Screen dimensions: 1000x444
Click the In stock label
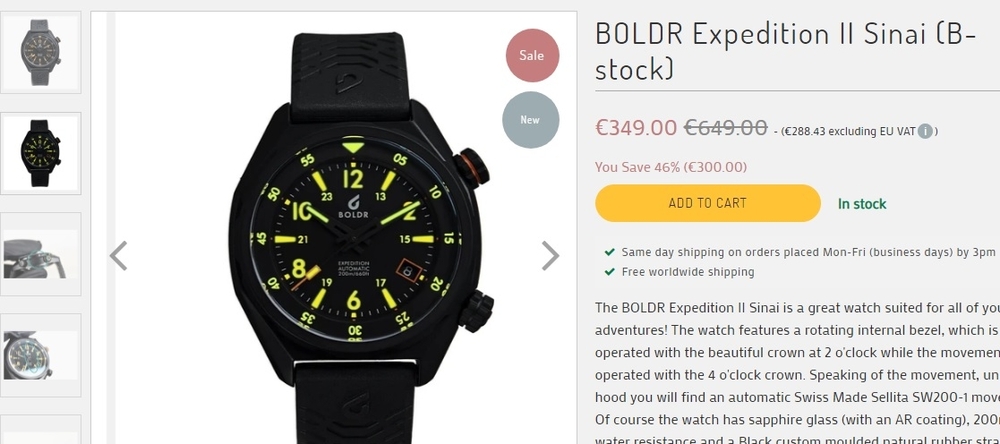point(862,204)
